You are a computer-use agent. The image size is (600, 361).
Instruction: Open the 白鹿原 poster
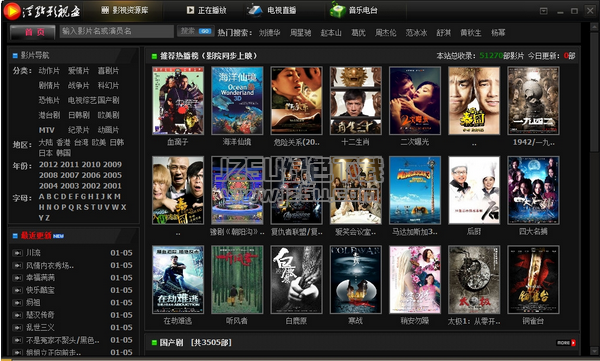(x=297, y=280)
